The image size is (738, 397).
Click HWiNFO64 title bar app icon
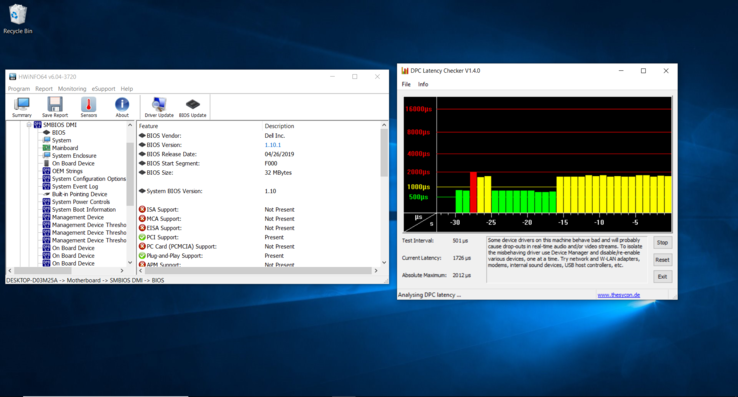pyautogui.click(x=13, y=77)
